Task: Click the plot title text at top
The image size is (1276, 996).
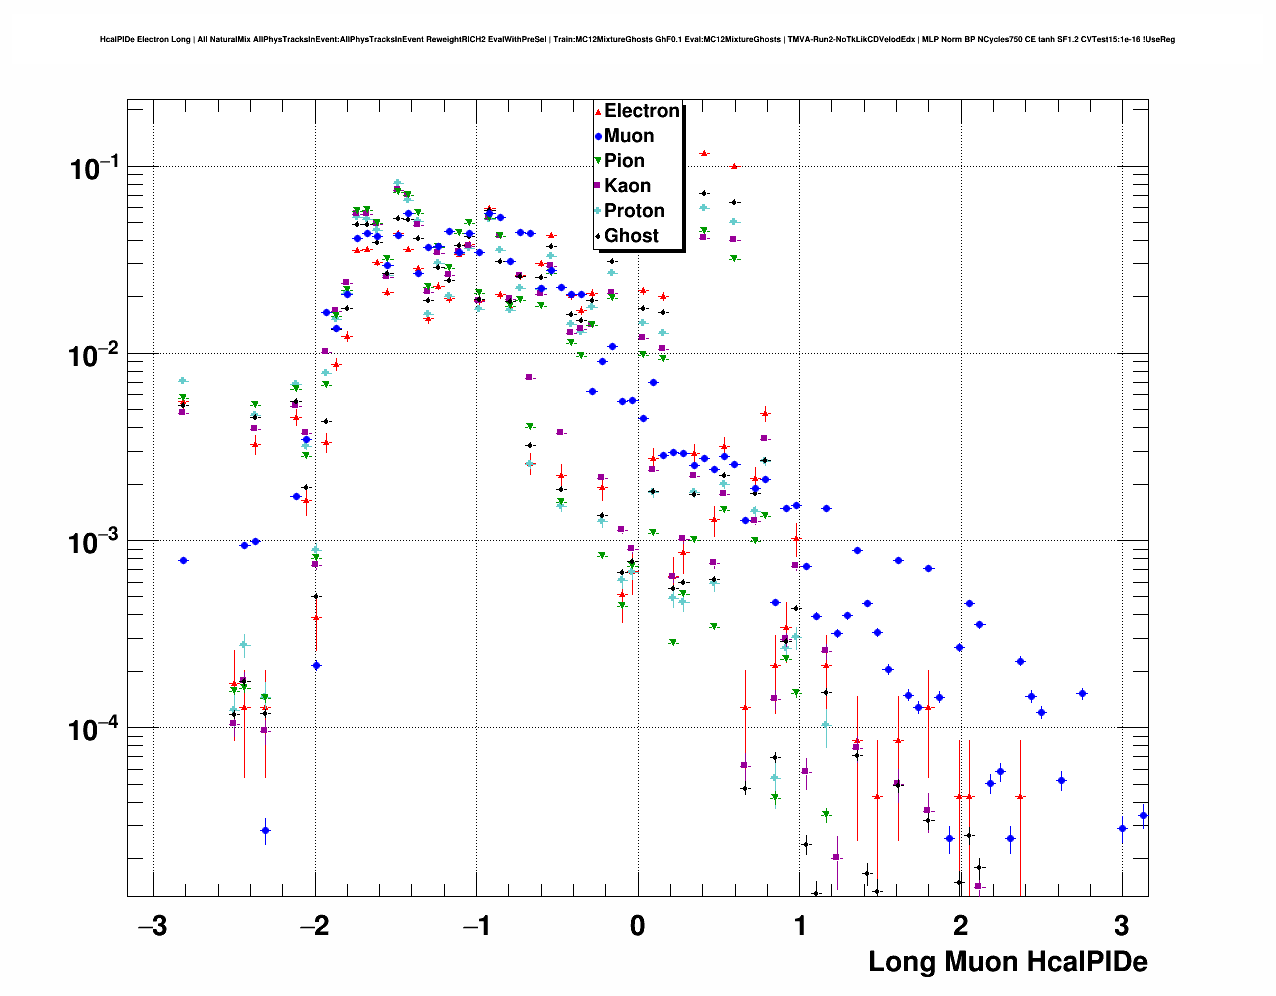Action: [637, 40]
